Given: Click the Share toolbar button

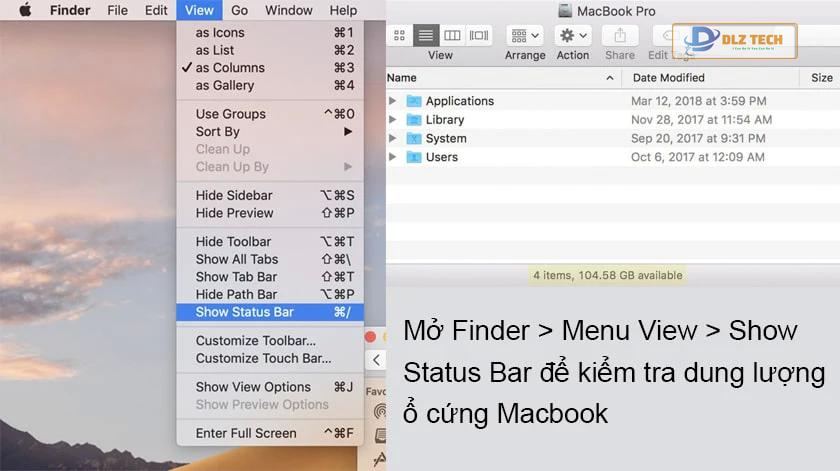Looking at the screenshot, I should tap(620, 36).
